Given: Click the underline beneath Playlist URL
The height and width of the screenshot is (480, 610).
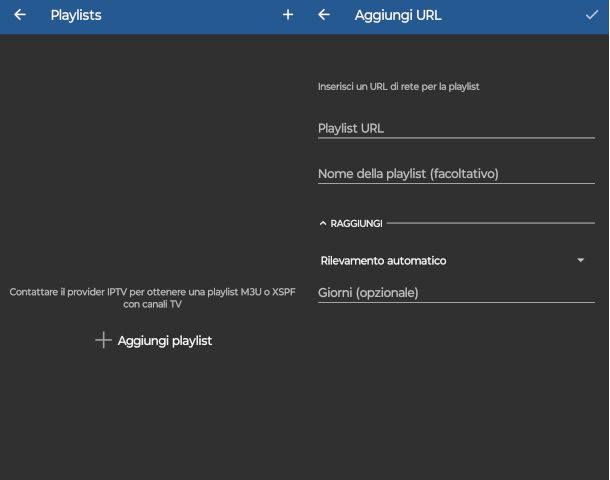Looking at the screenshot, I should coord(456,138).
